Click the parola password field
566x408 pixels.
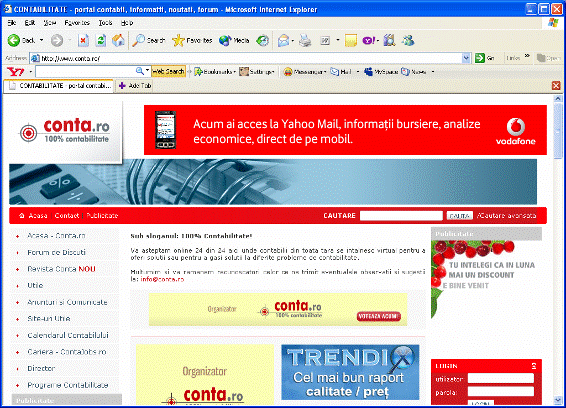coord(501,392)
